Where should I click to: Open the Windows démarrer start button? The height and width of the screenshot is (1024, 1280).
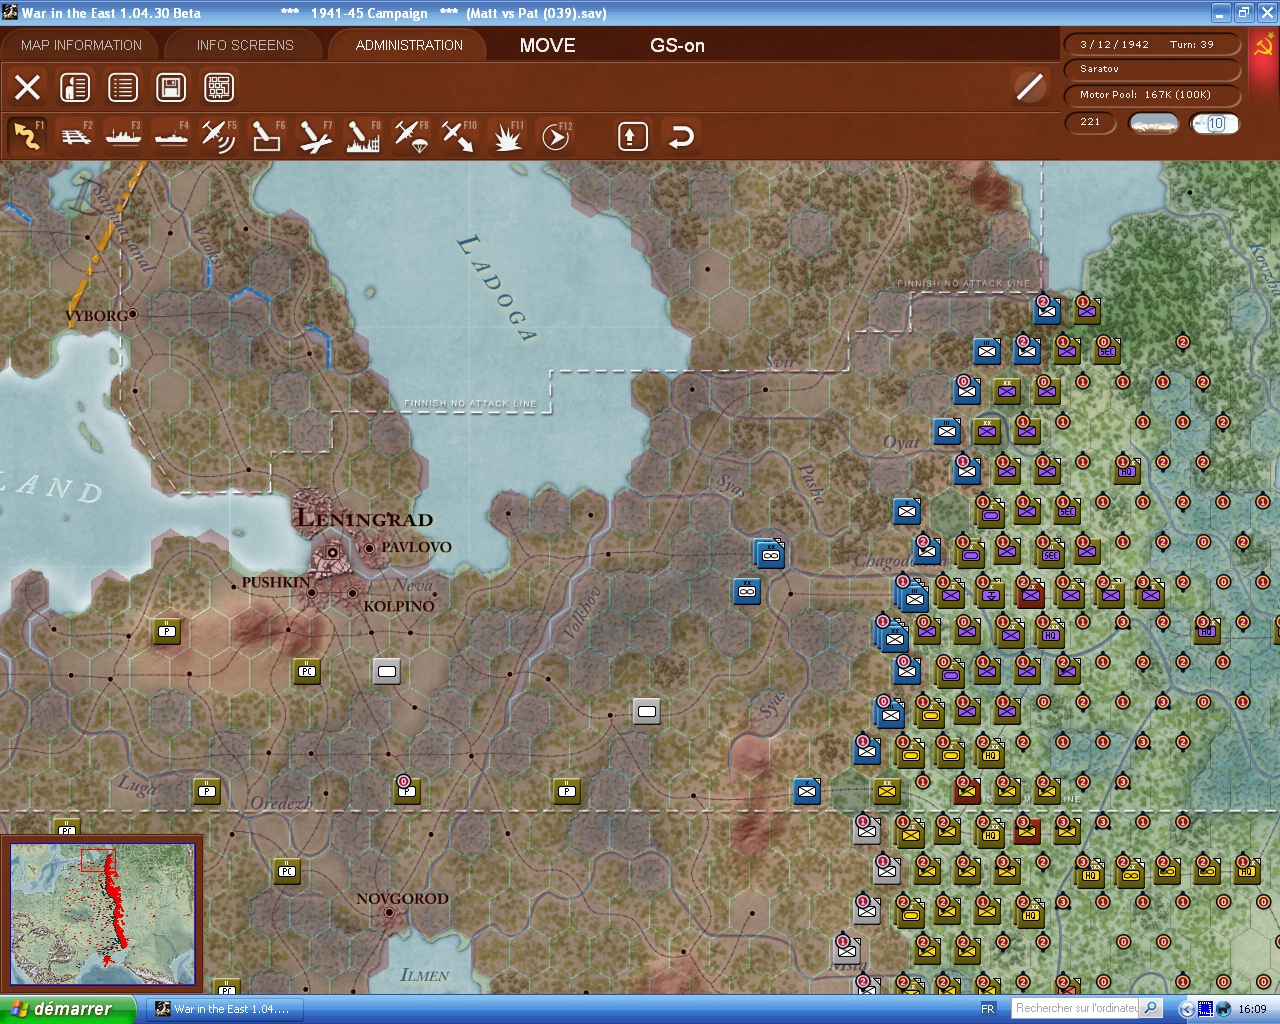67,1009
